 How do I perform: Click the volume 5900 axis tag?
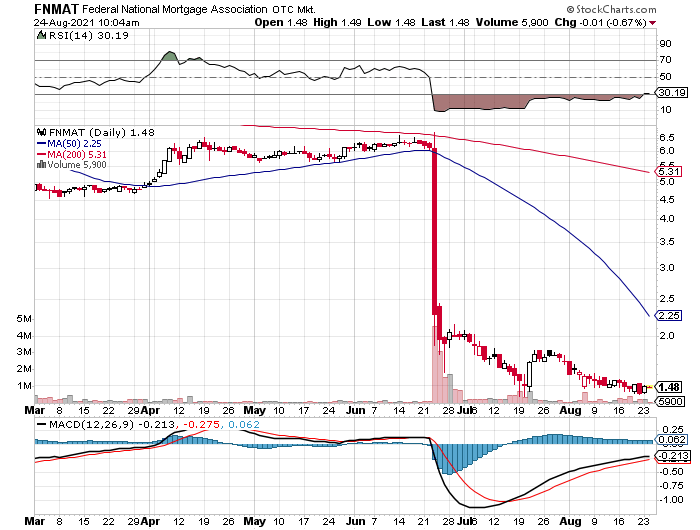pos(669,401)
